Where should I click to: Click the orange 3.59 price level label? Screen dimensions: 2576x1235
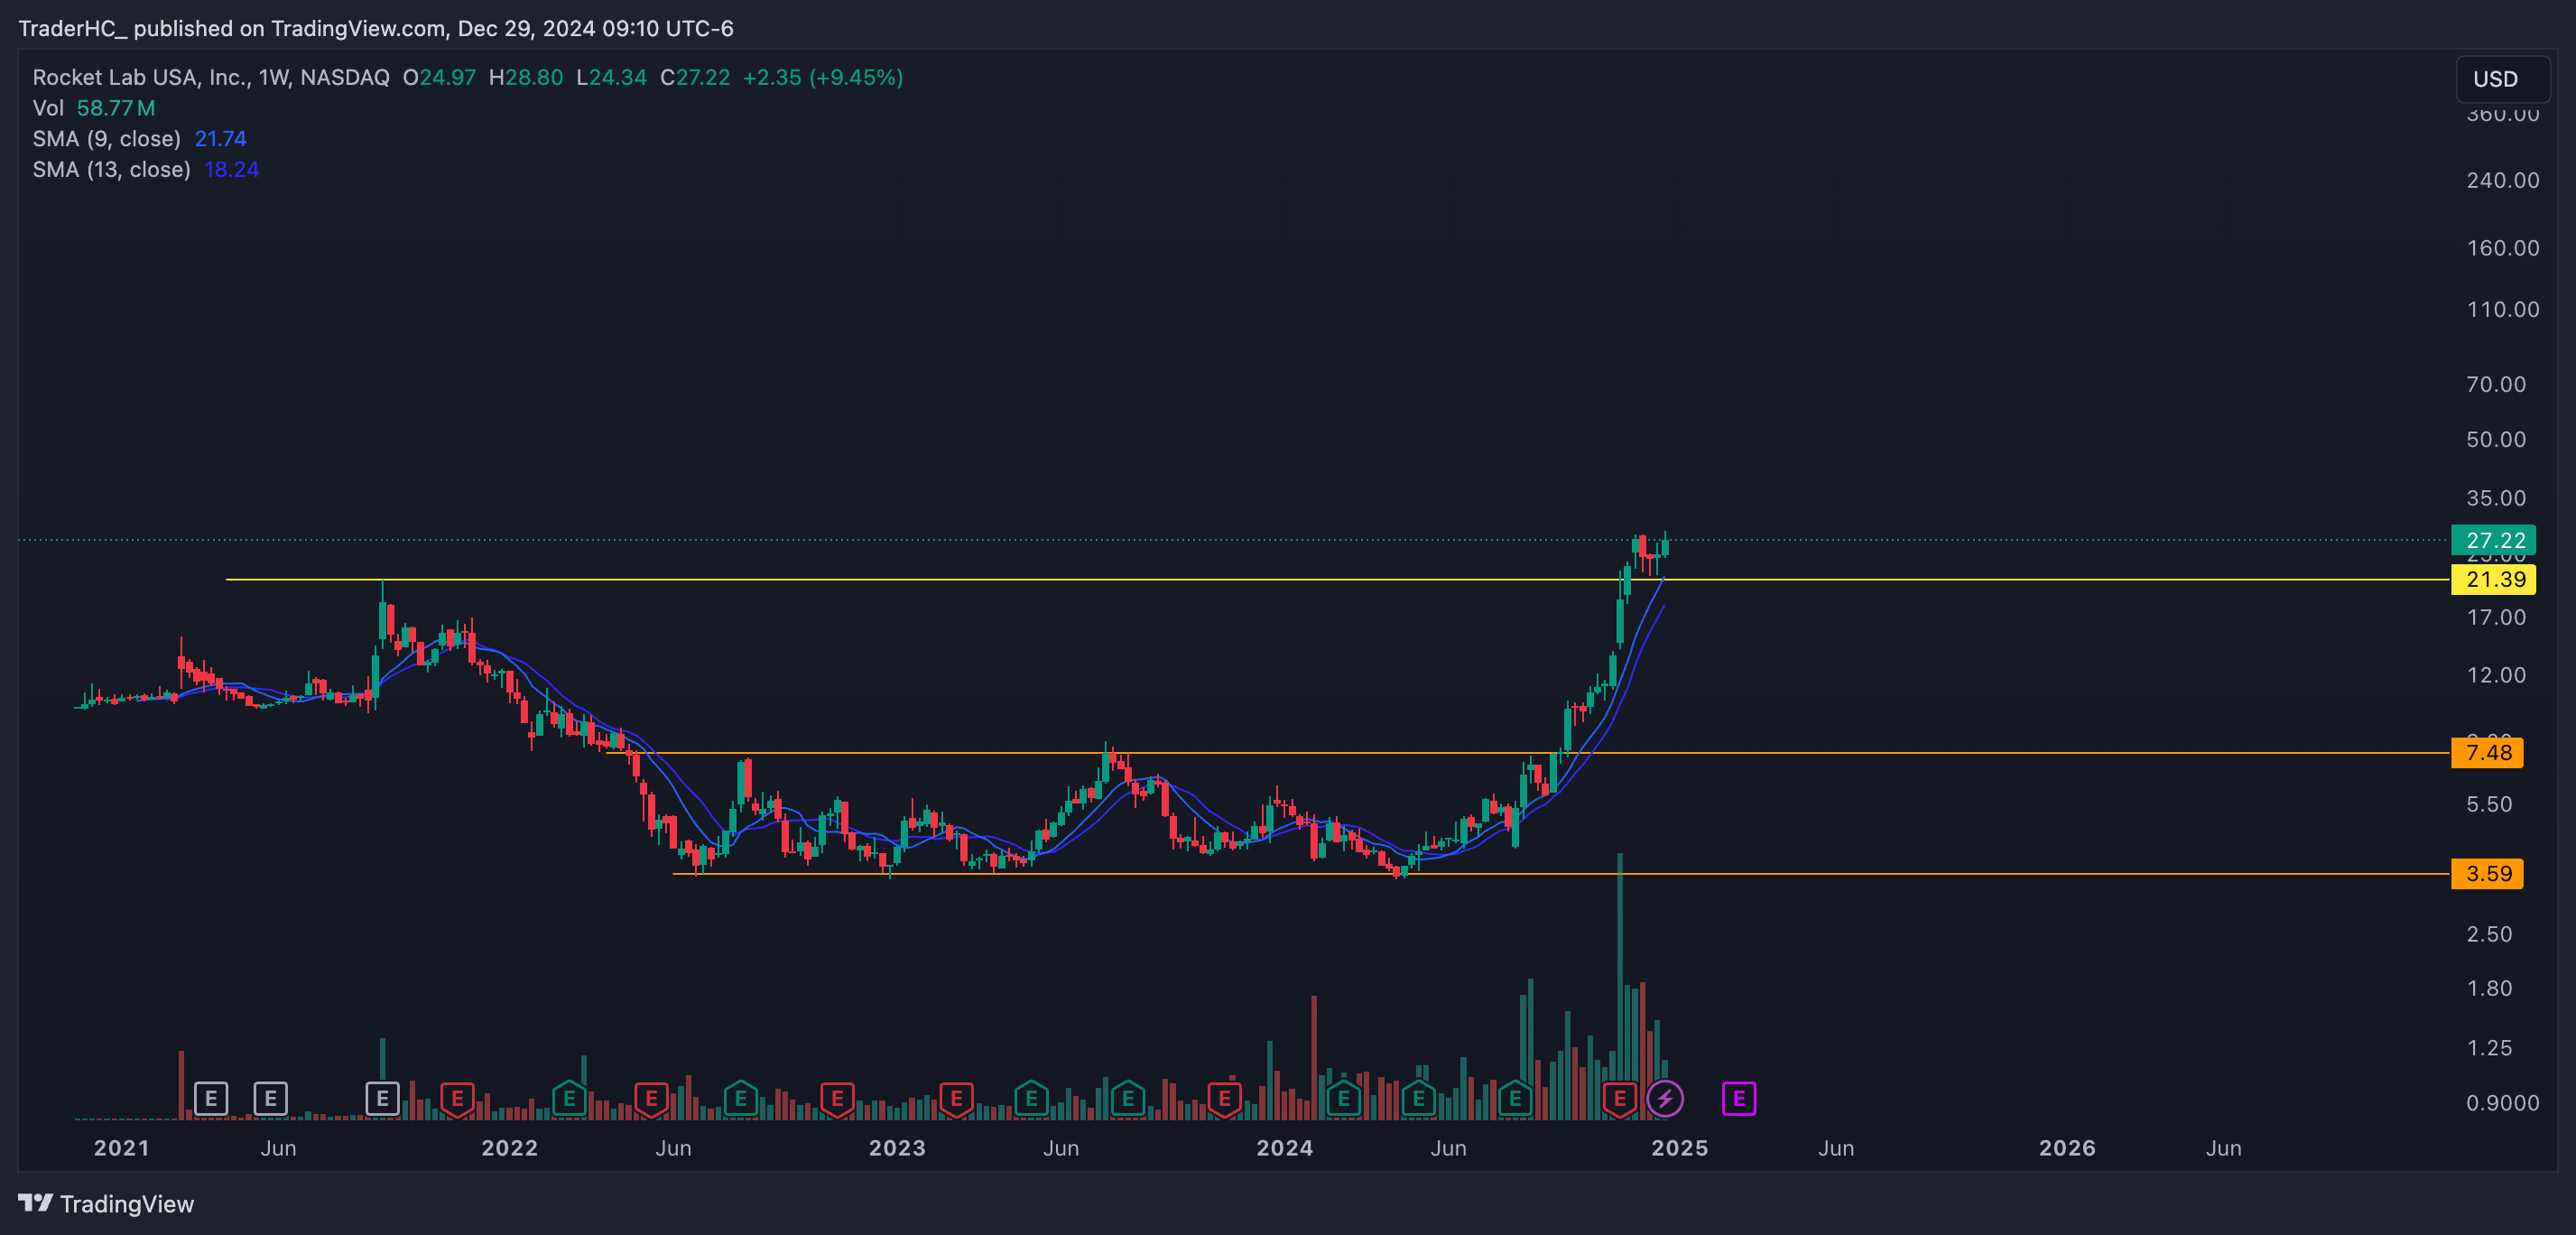[2487, 873]
